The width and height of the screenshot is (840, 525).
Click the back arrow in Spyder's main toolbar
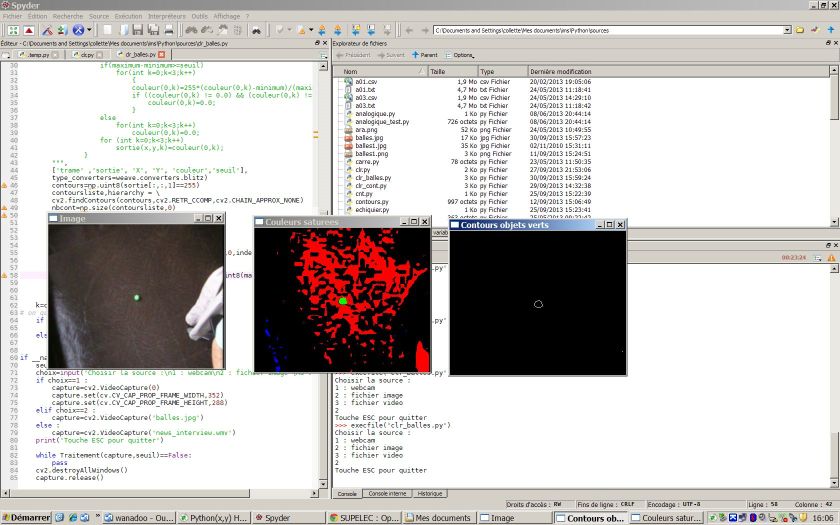pos(408,31)
